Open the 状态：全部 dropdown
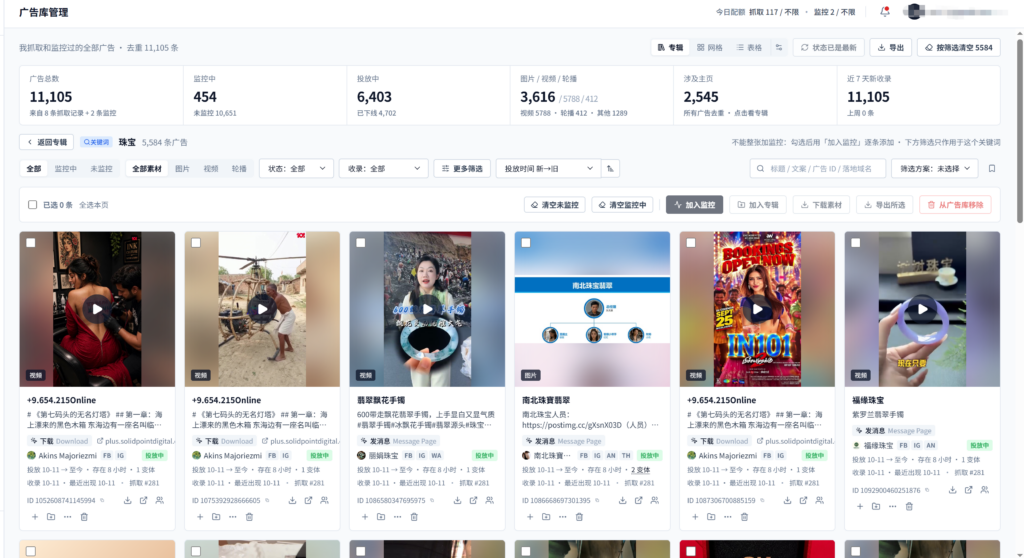 (x=296, y=169)
